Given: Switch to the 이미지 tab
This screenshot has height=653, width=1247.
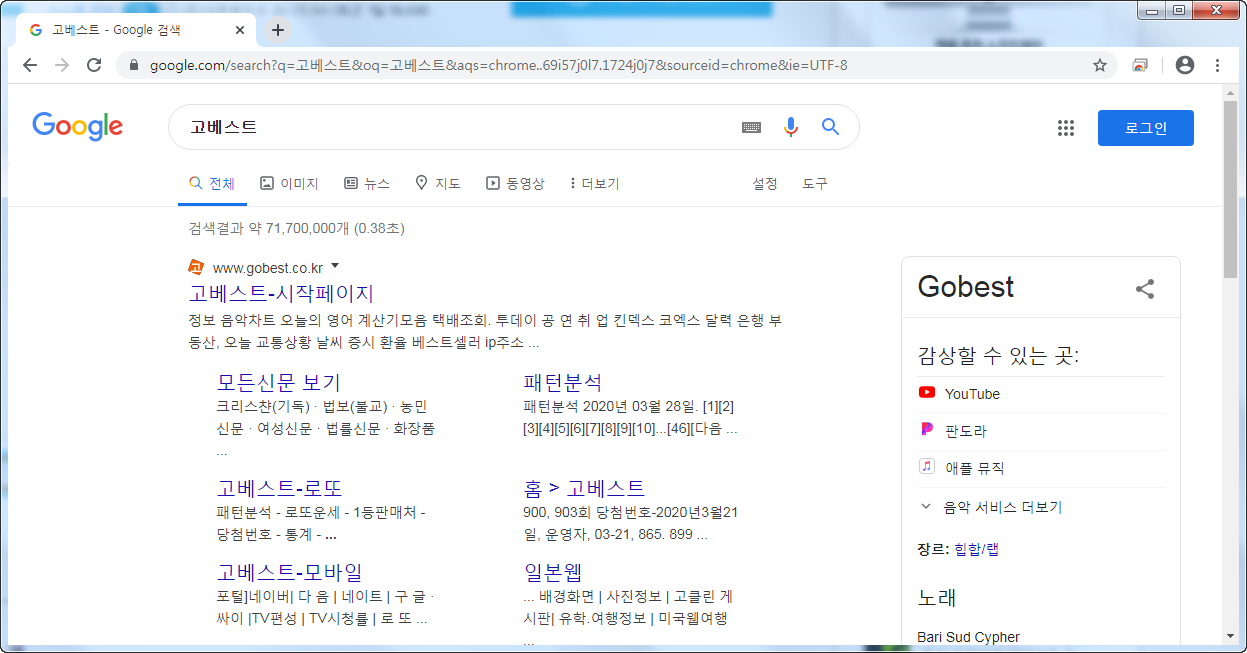Looking at the screenshot, I should pos(289,184).
